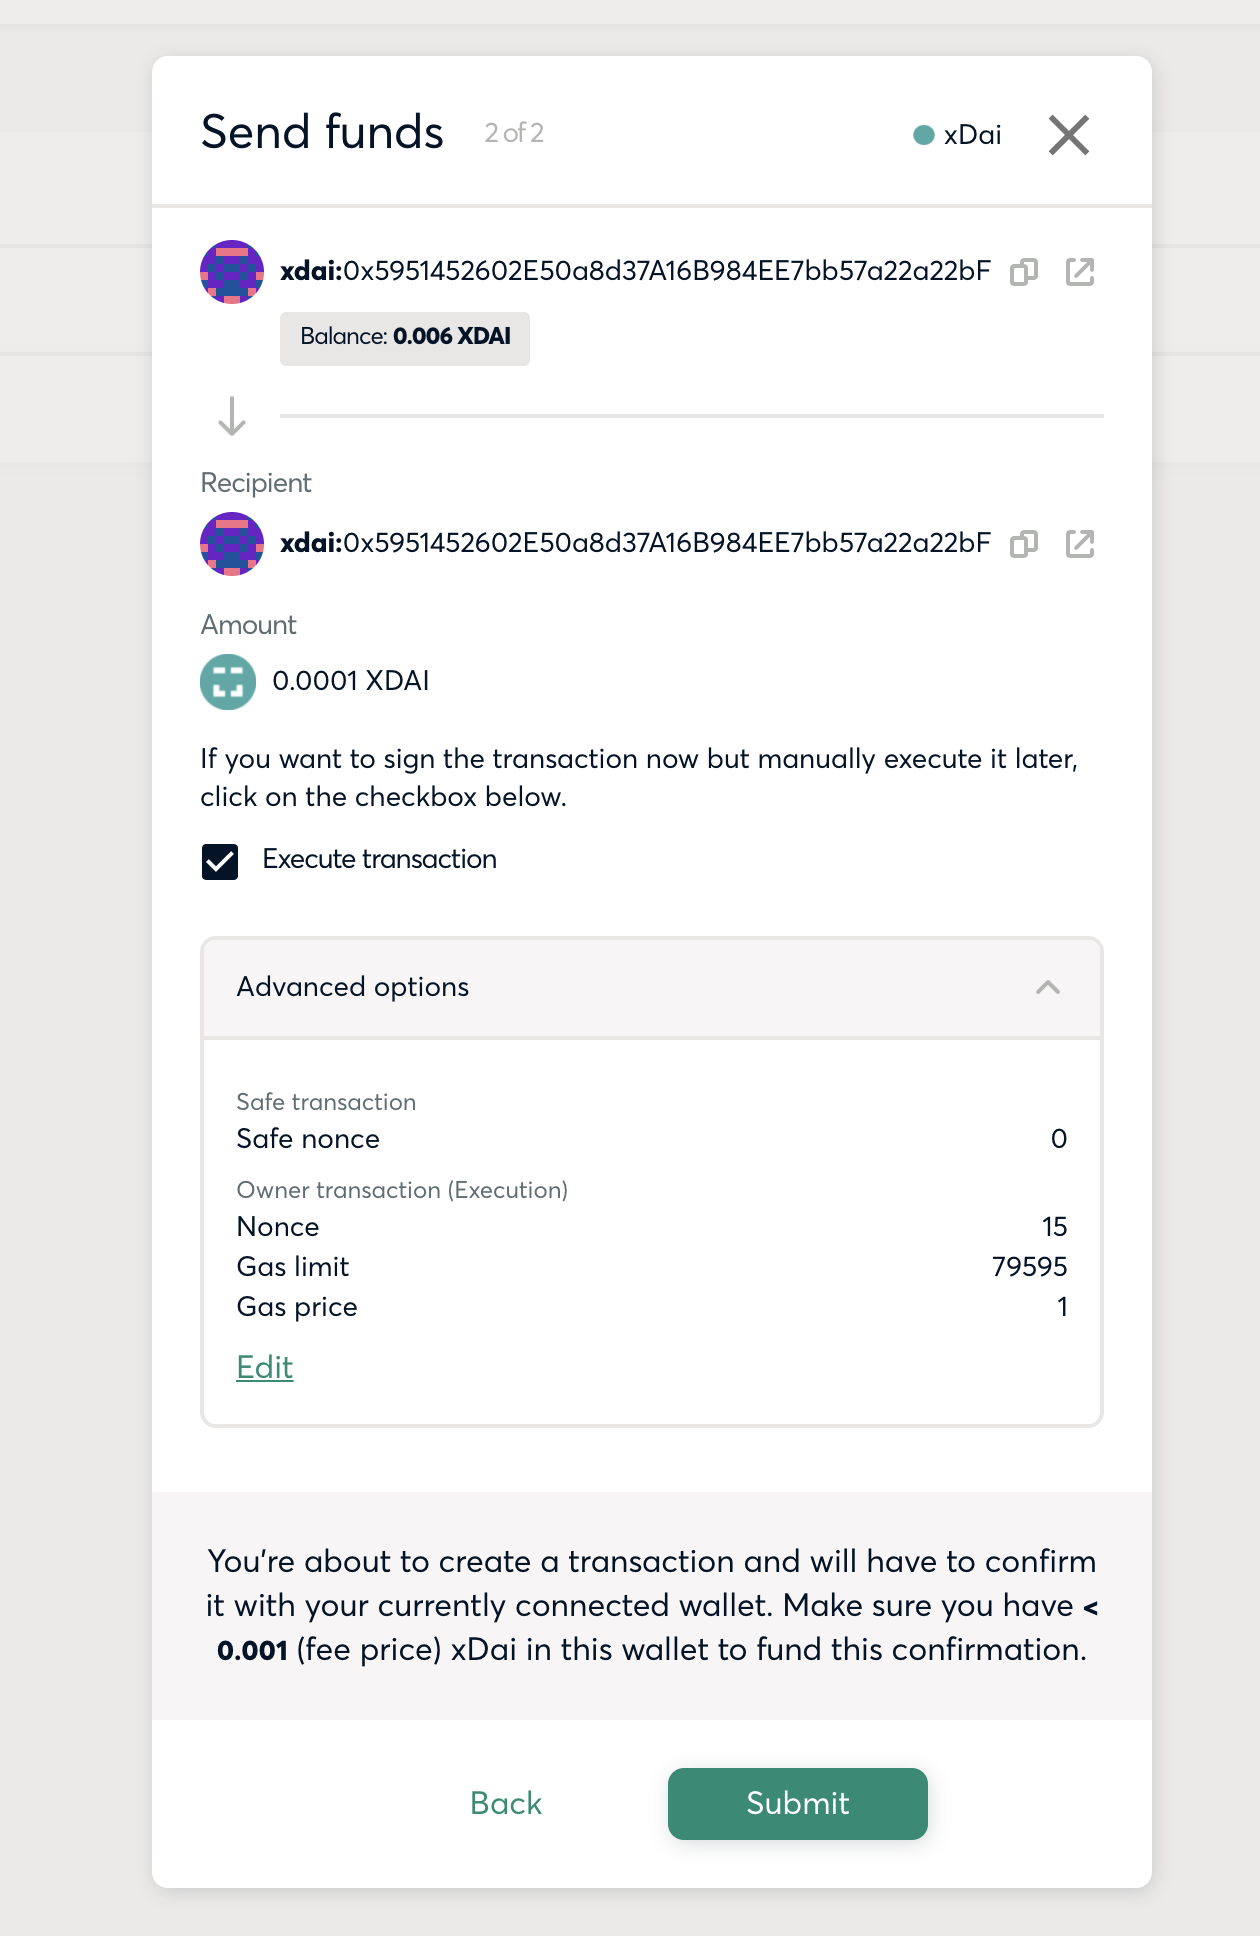Click the Advanced options chevron arrow

click(1048, 988)
